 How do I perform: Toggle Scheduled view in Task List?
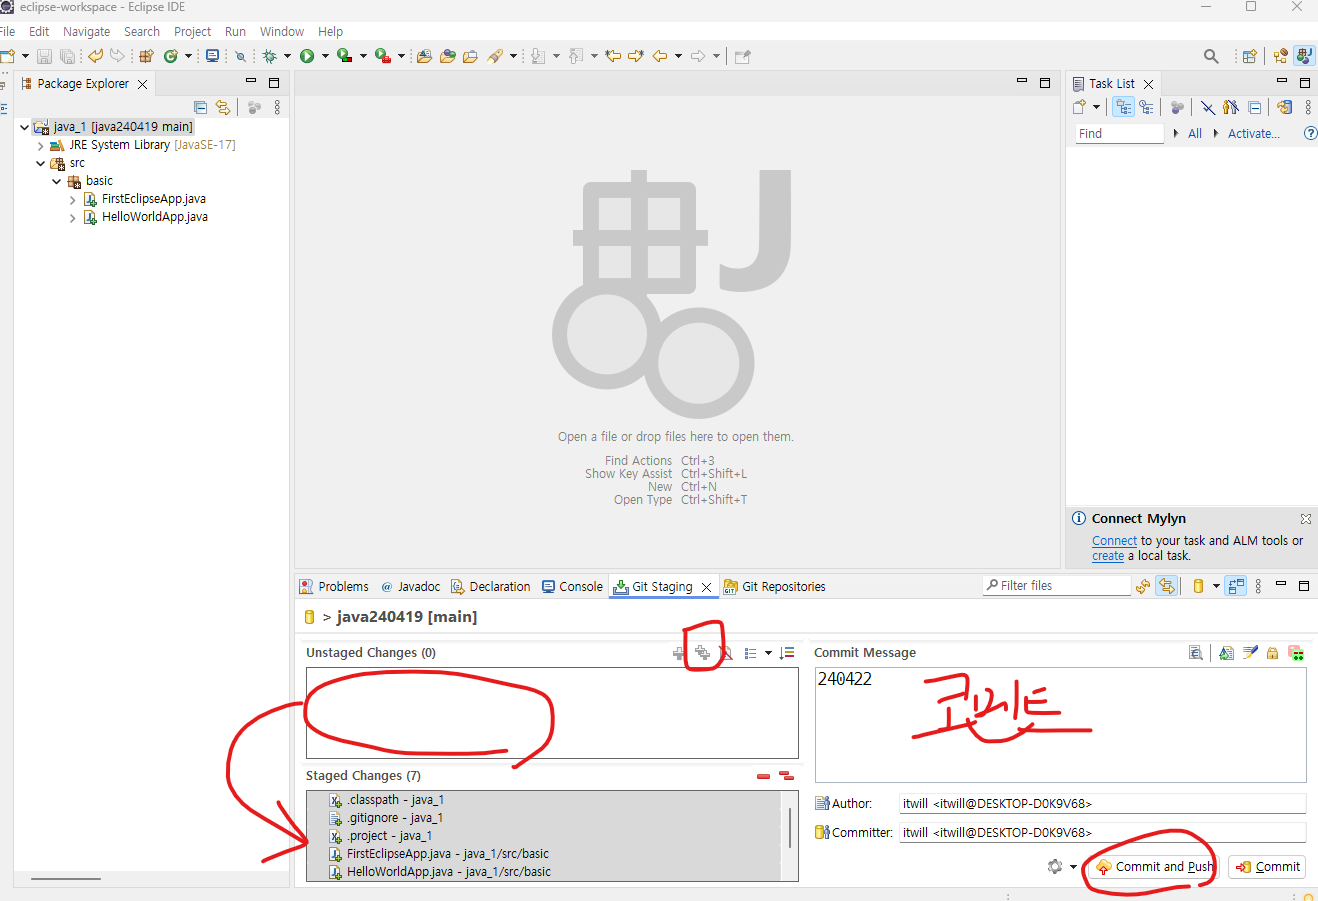1146,107
